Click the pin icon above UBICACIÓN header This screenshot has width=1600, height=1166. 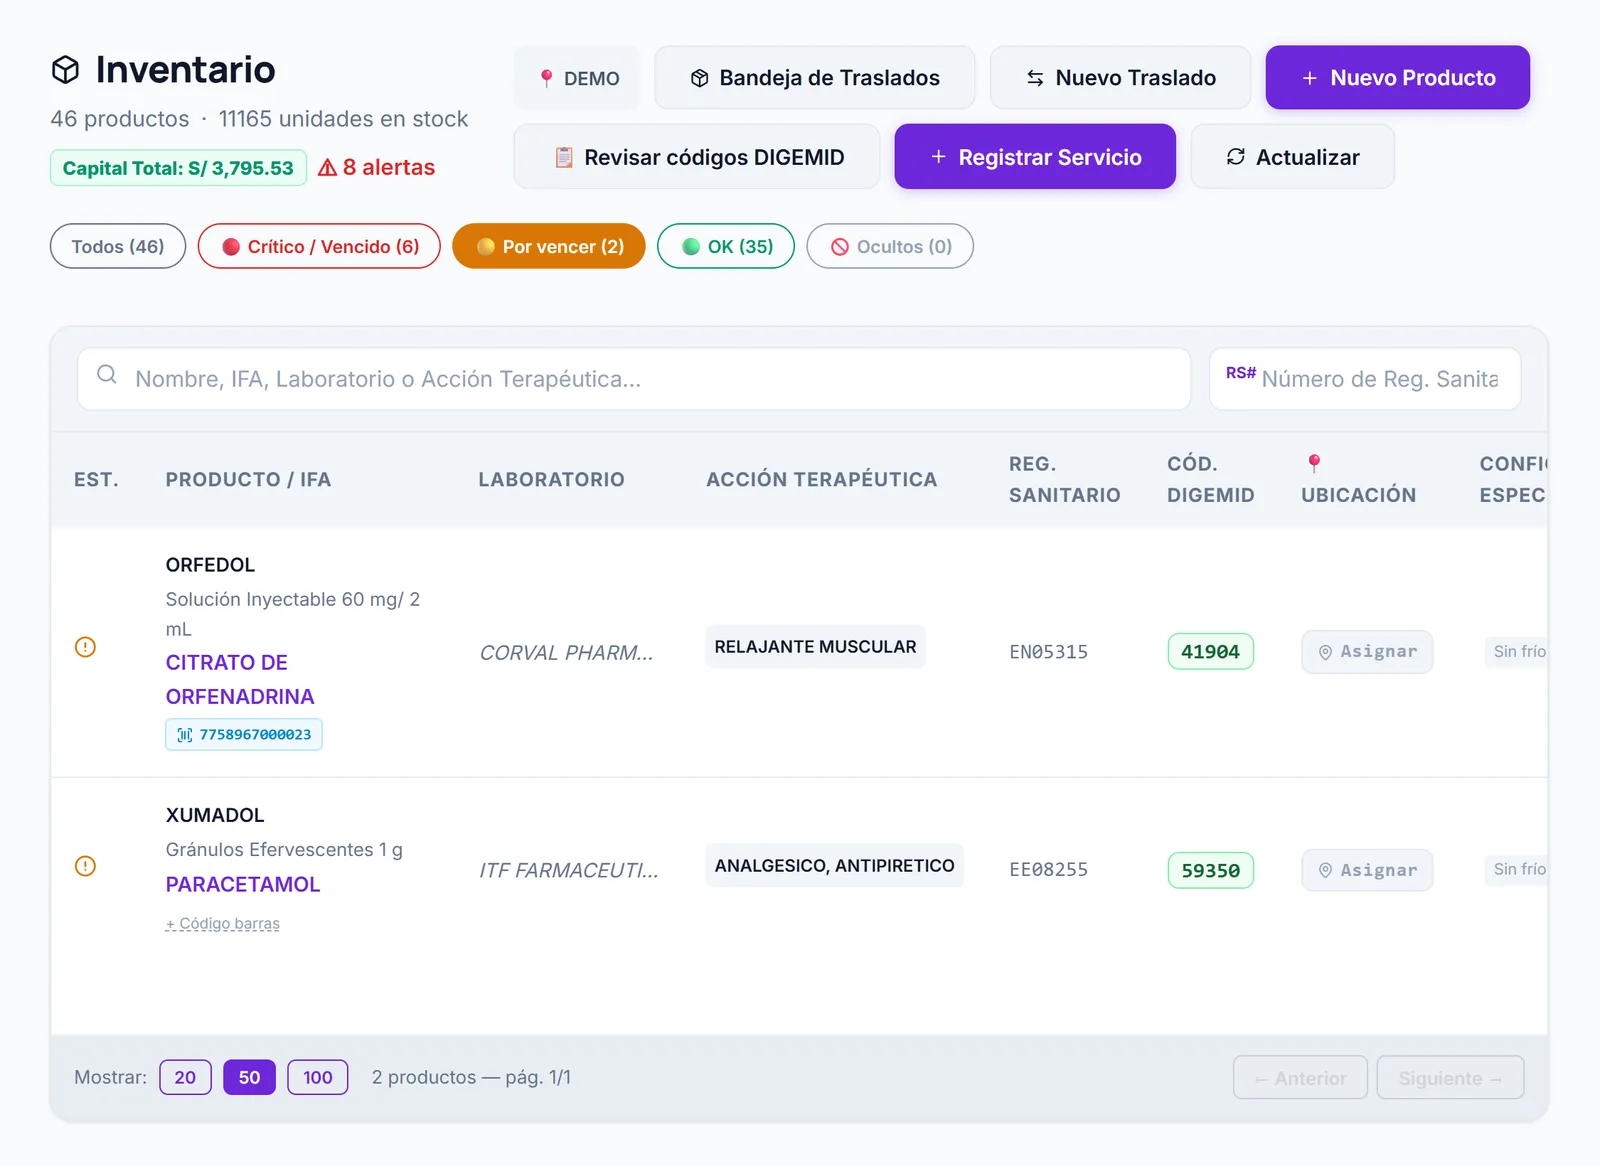coord(1314,463)
